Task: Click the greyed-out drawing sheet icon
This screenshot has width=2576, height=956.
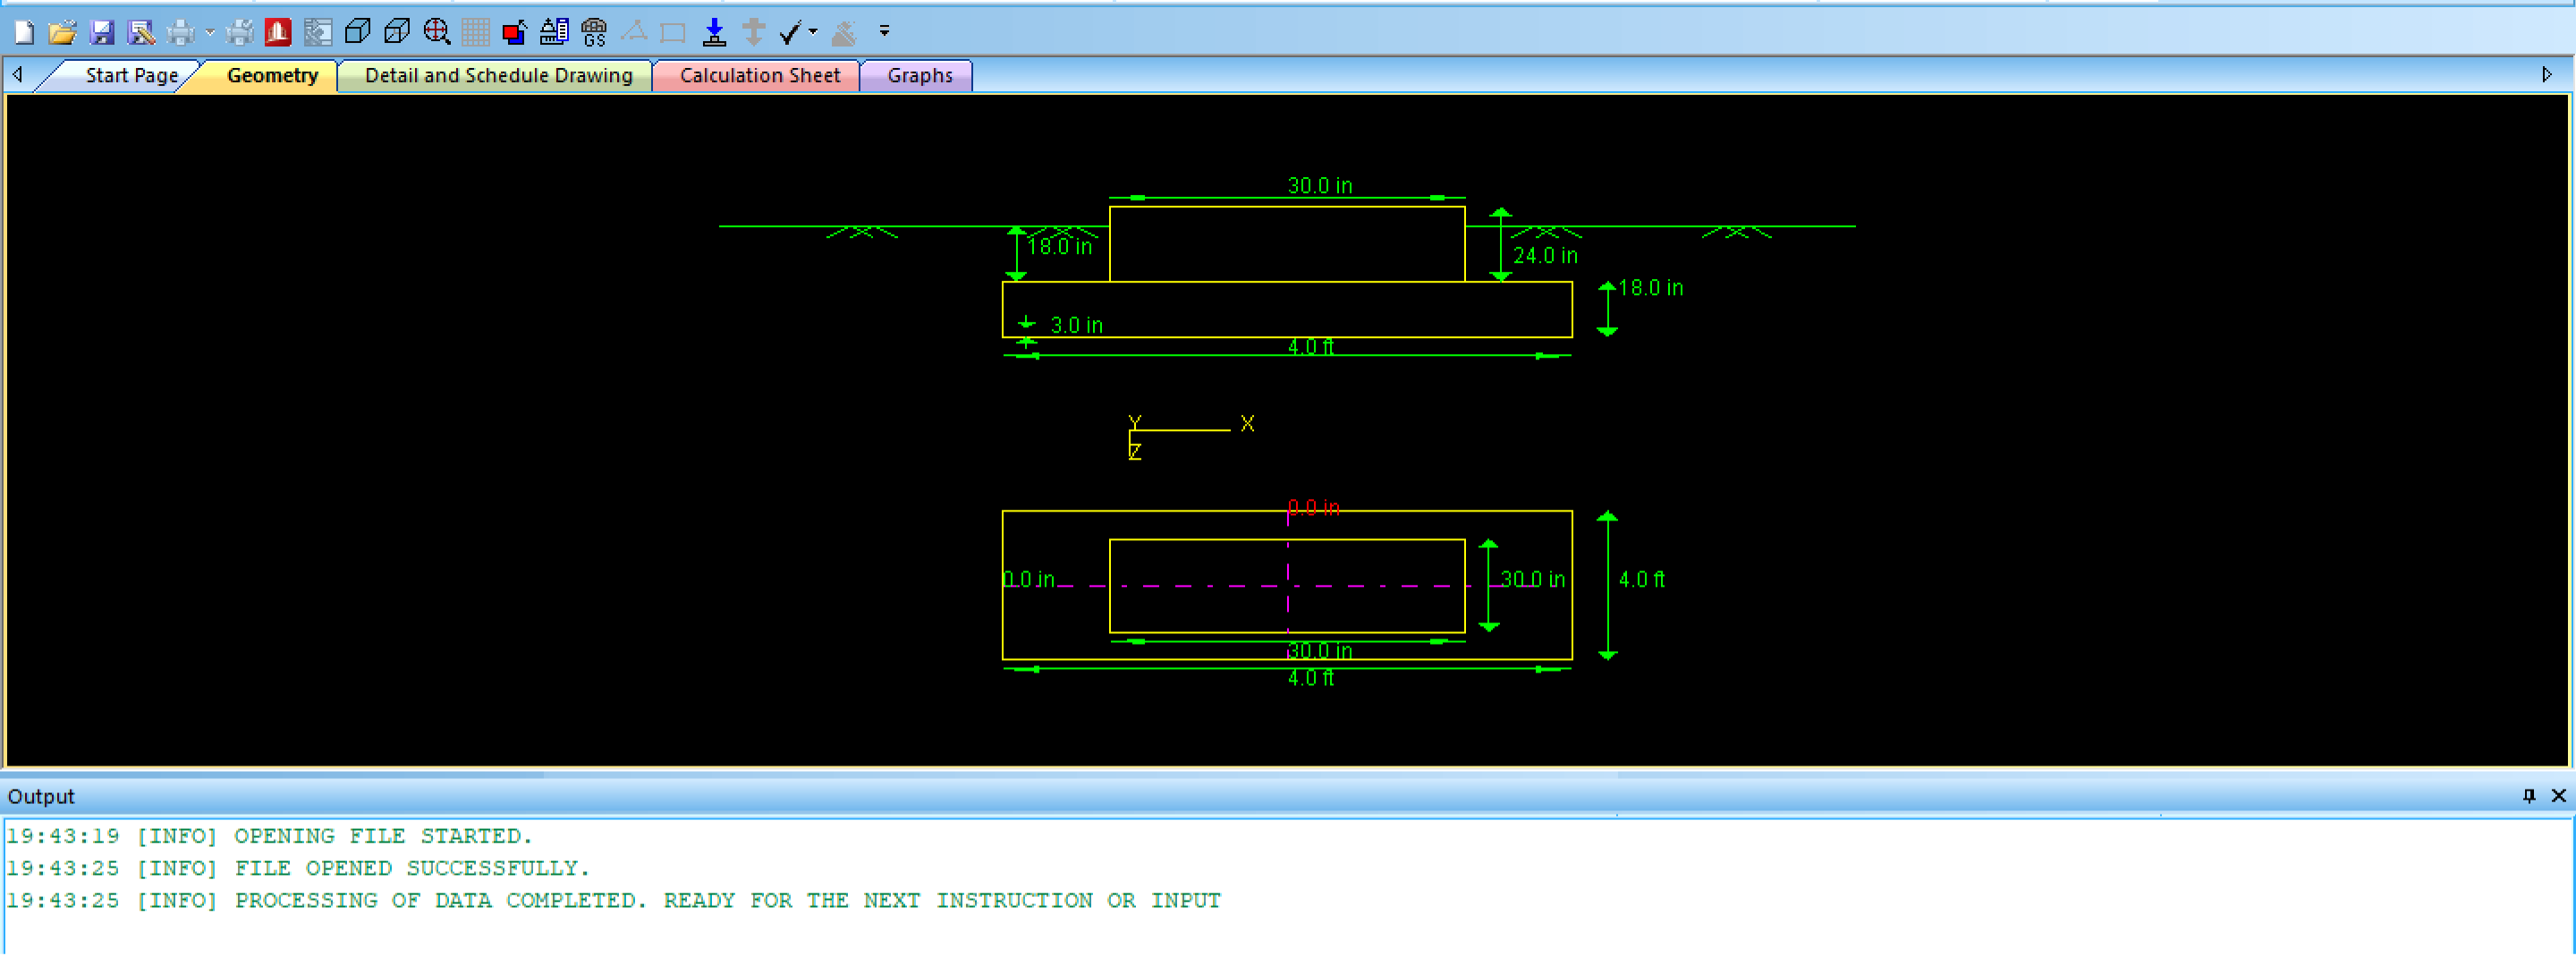Action: point(318,33)
